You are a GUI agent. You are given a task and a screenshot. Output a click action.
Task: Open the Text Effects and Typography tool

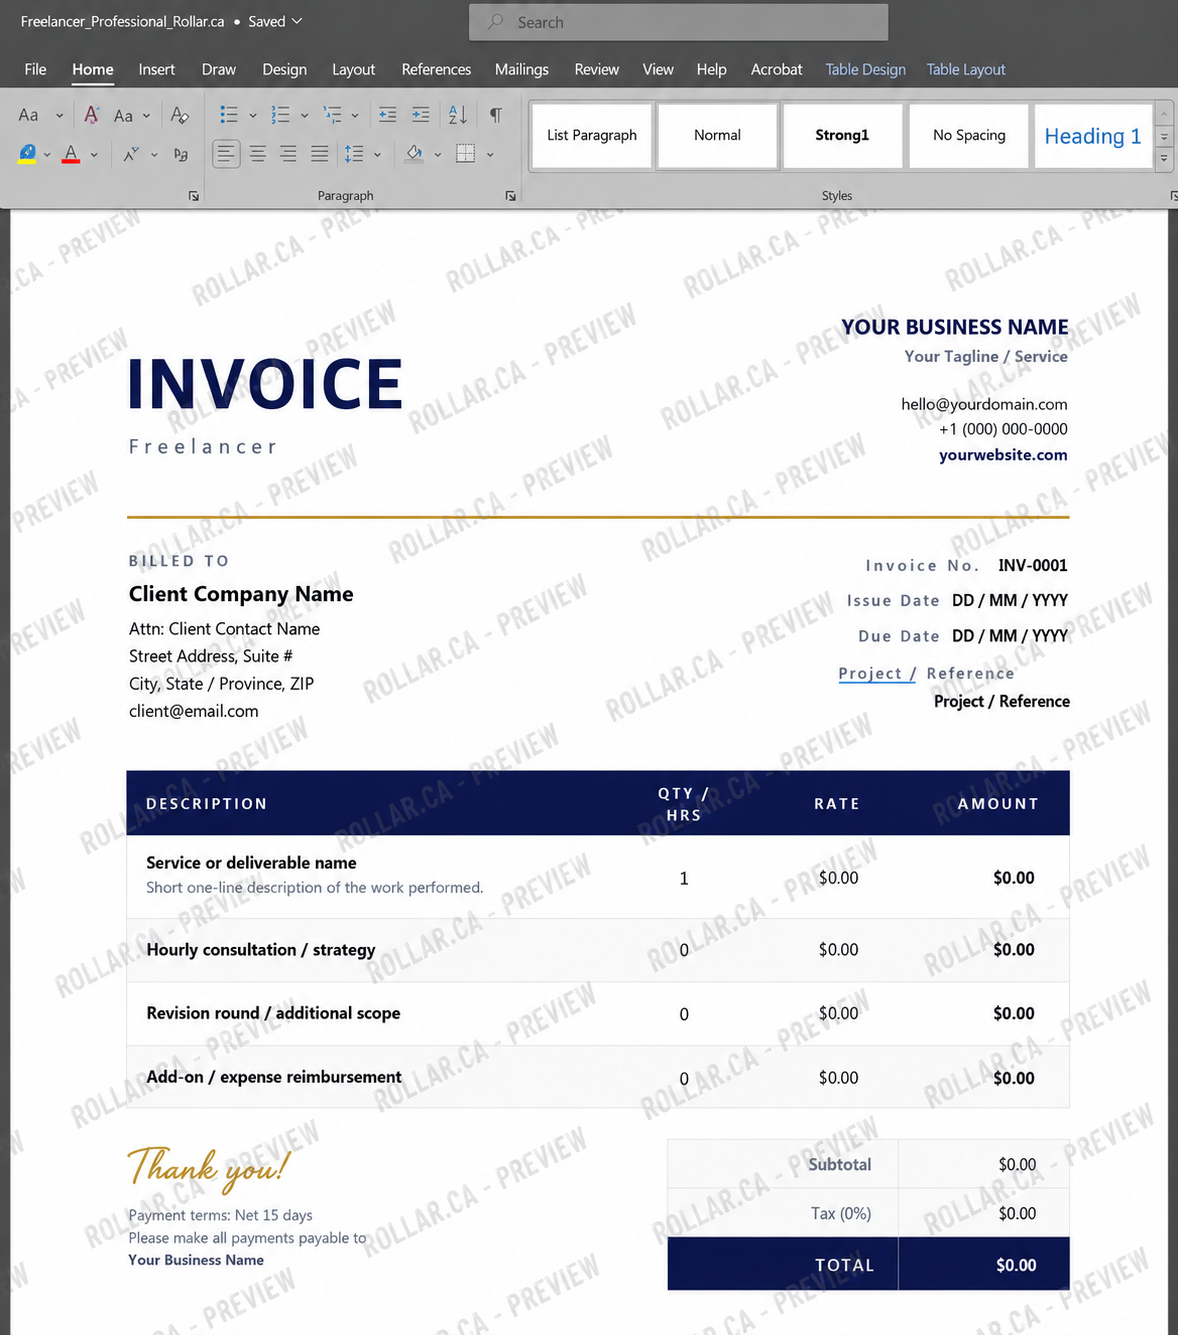tap(91, 115)
